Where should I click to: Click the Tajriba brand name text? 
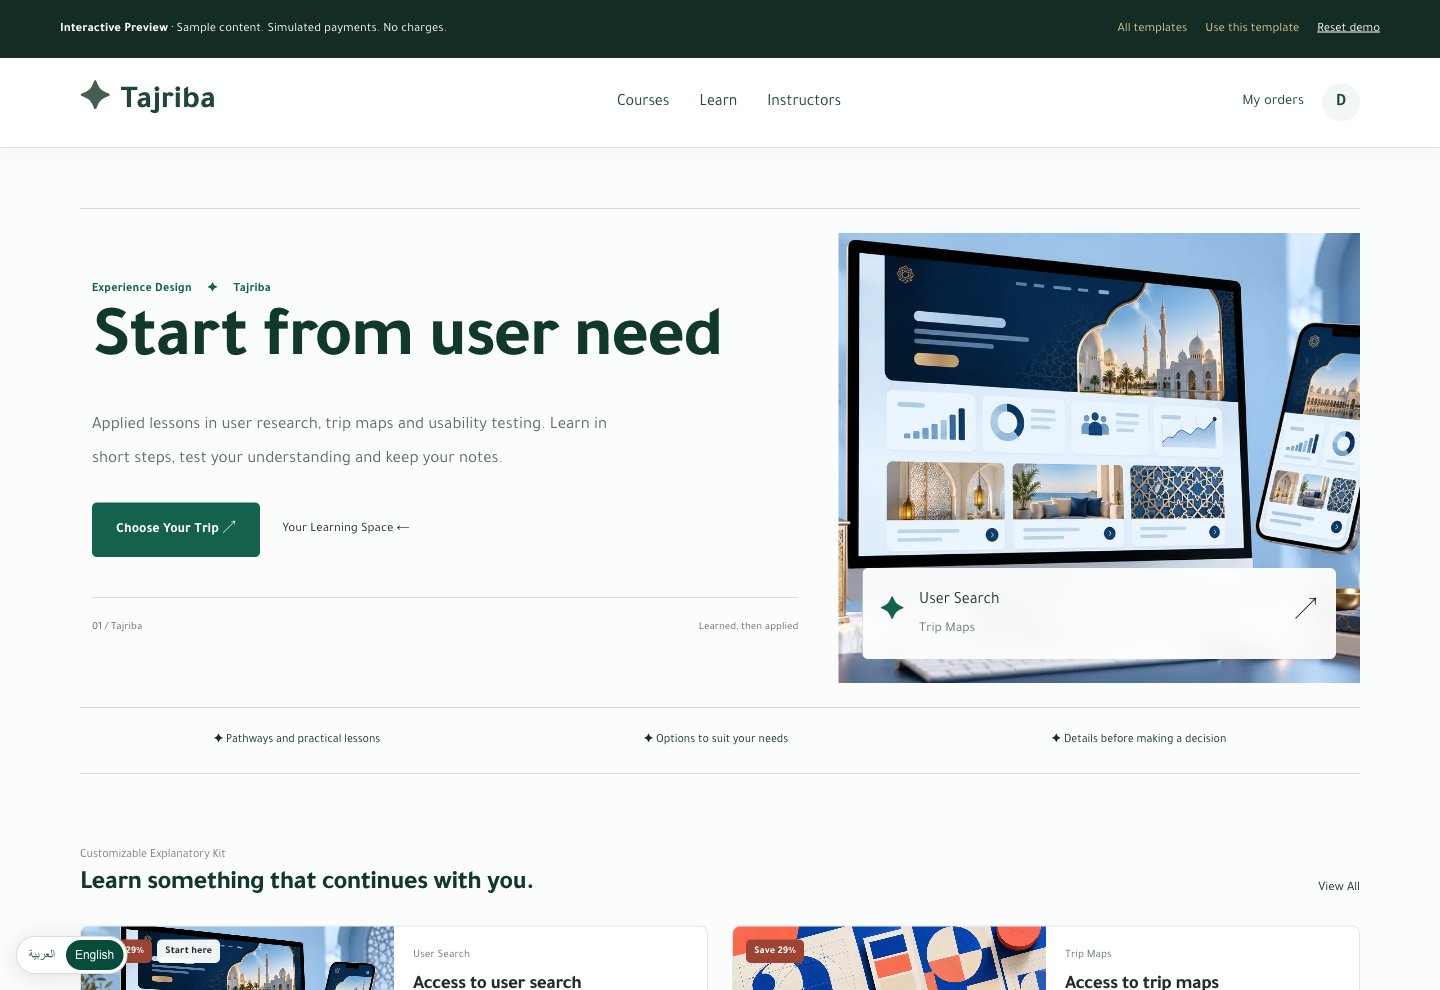click(167, 98)
